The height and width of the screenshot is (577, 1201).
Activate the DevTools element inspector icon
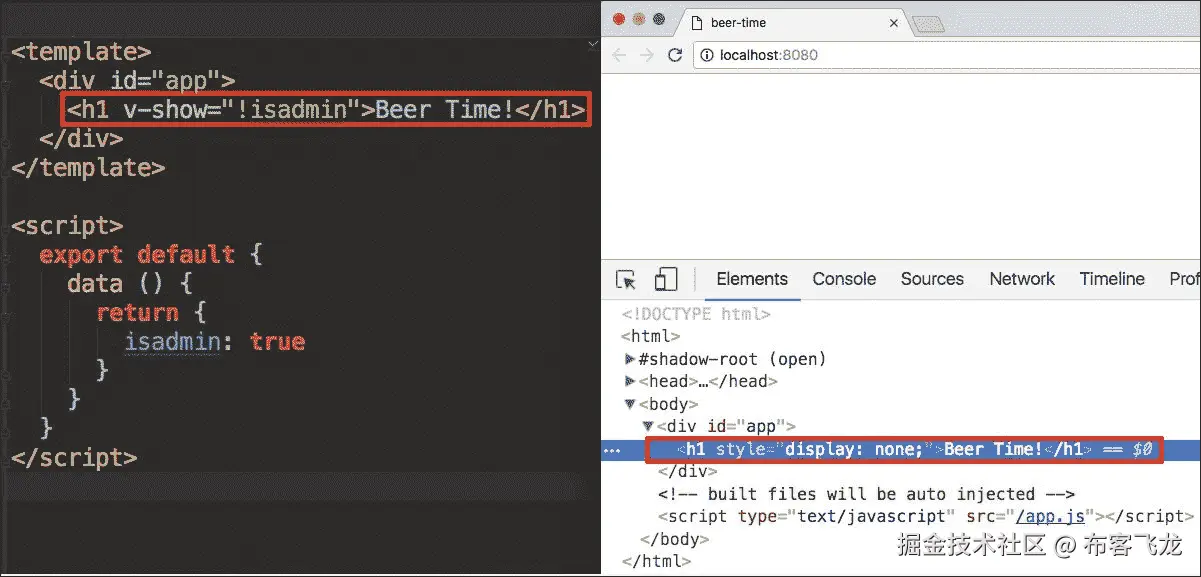coord(626,280)
